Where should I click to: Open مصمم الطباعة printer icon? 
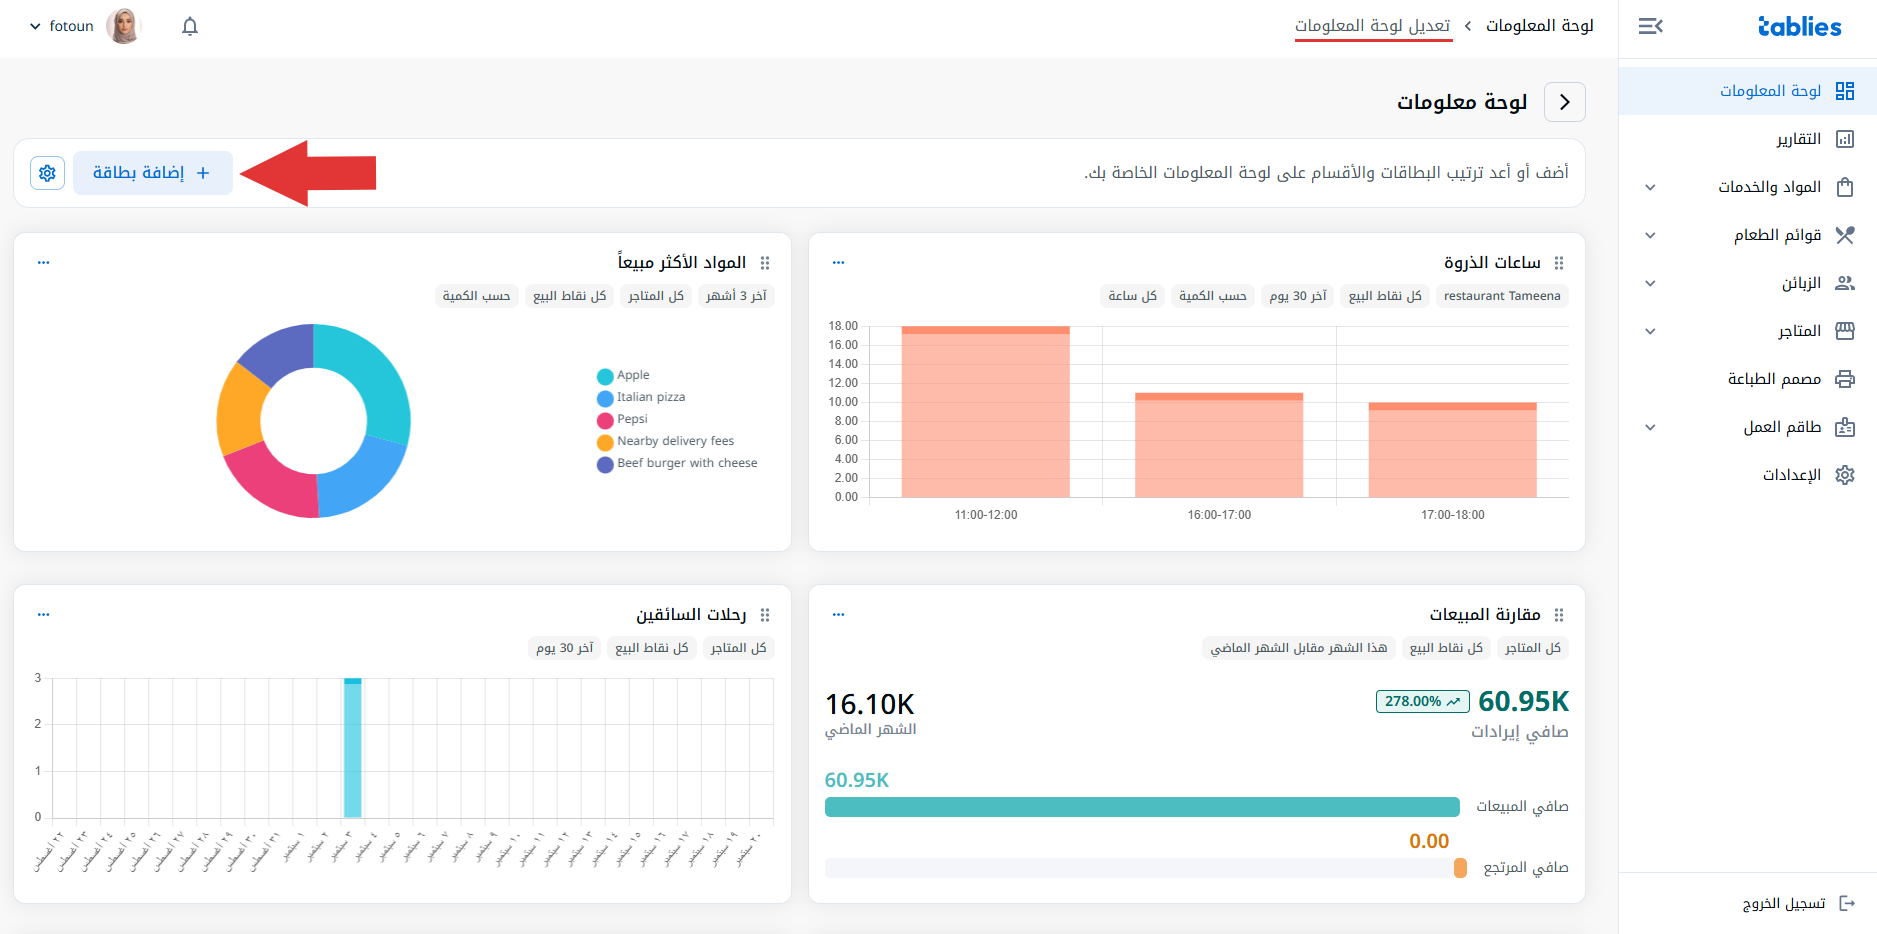click(1845, 379)
